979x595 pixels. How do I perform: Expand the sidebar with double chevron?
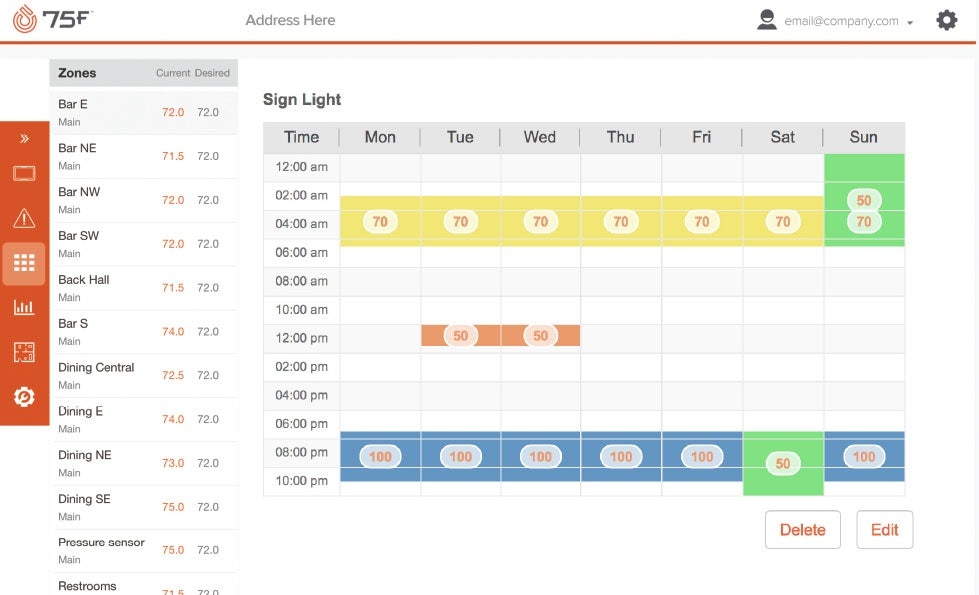click(24, 138)
